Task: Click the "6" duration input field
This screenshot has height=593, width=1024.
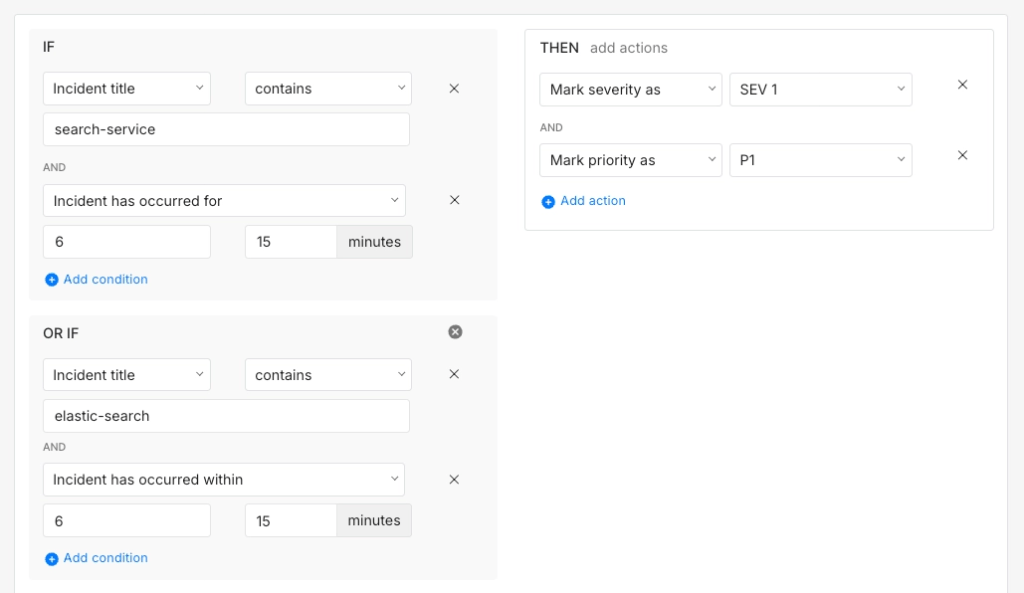Action: coord(126,241)
